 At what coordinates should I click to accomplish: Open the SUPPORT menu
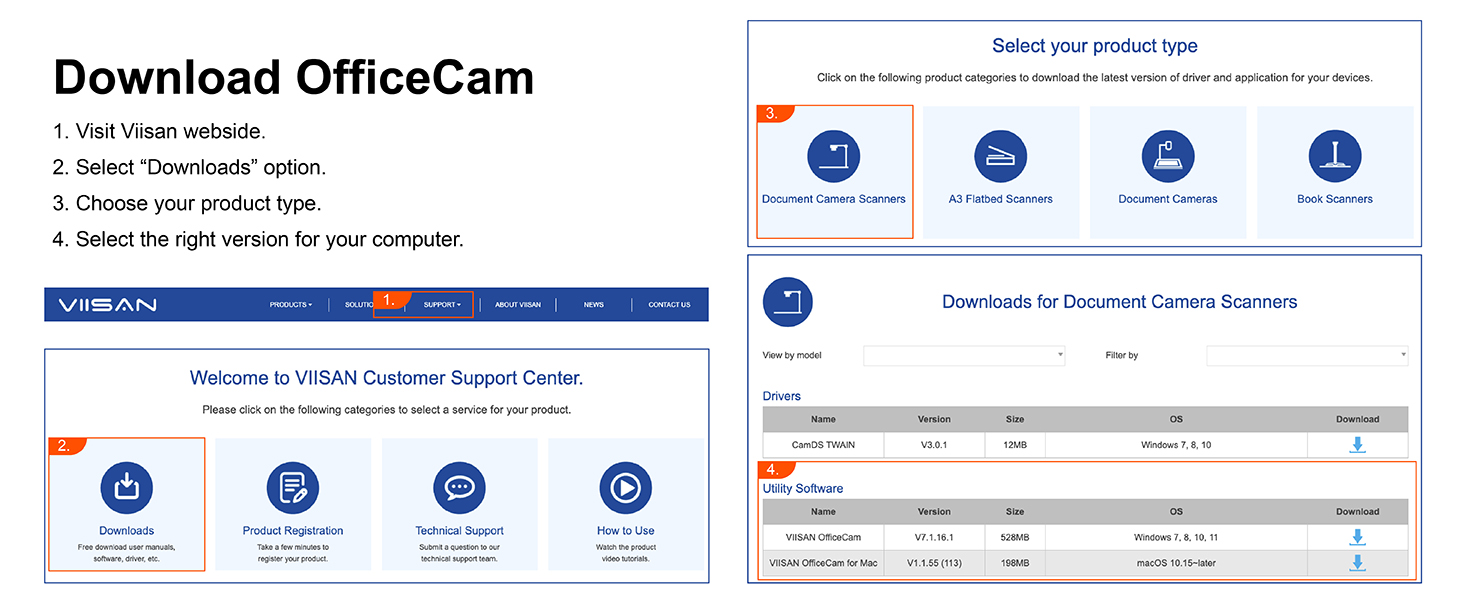pos(442,305)
